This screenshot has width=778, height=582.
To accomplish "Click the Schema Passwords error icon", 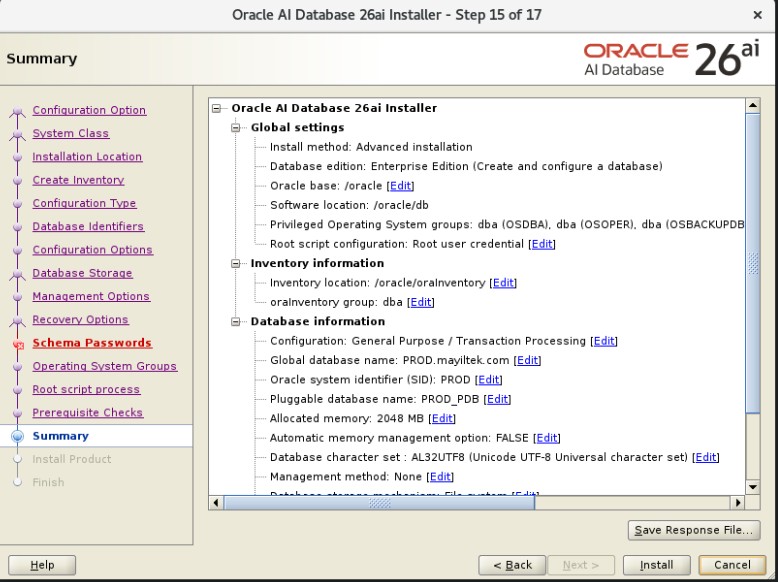I will 18,344.
